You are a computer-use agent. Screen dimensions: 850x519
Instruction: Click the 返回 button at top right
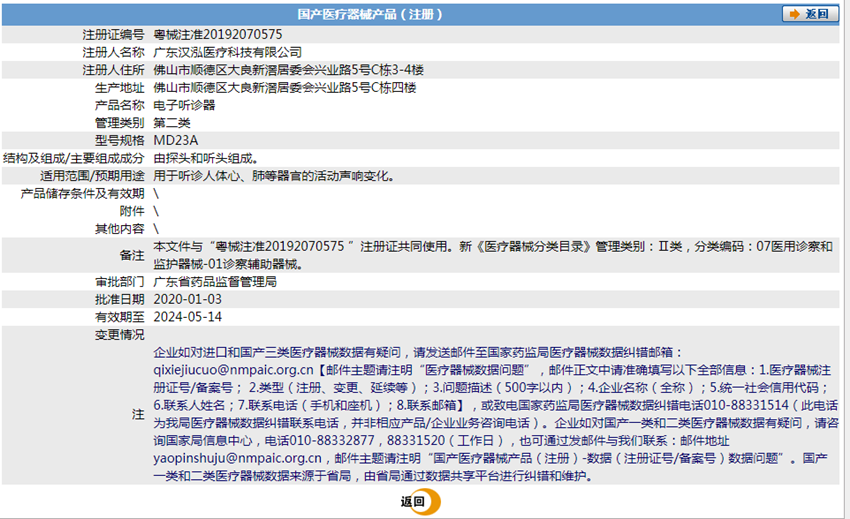(x=810, y=14)
